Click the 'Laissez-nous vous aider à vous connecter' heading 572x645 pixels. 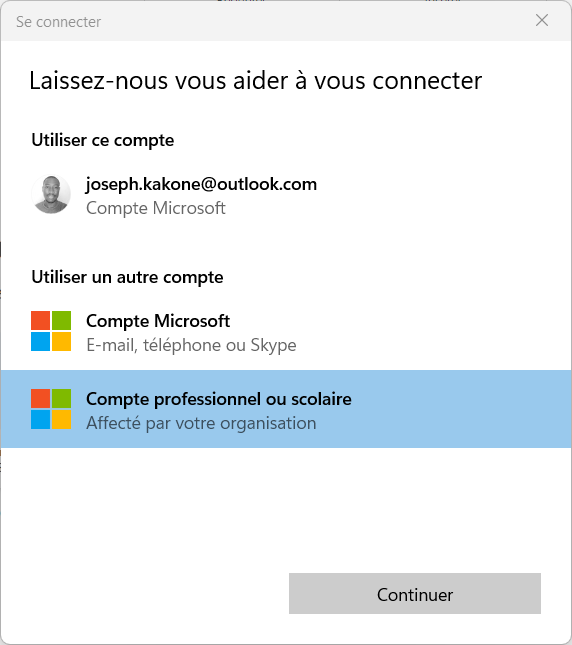click(255, 81)
